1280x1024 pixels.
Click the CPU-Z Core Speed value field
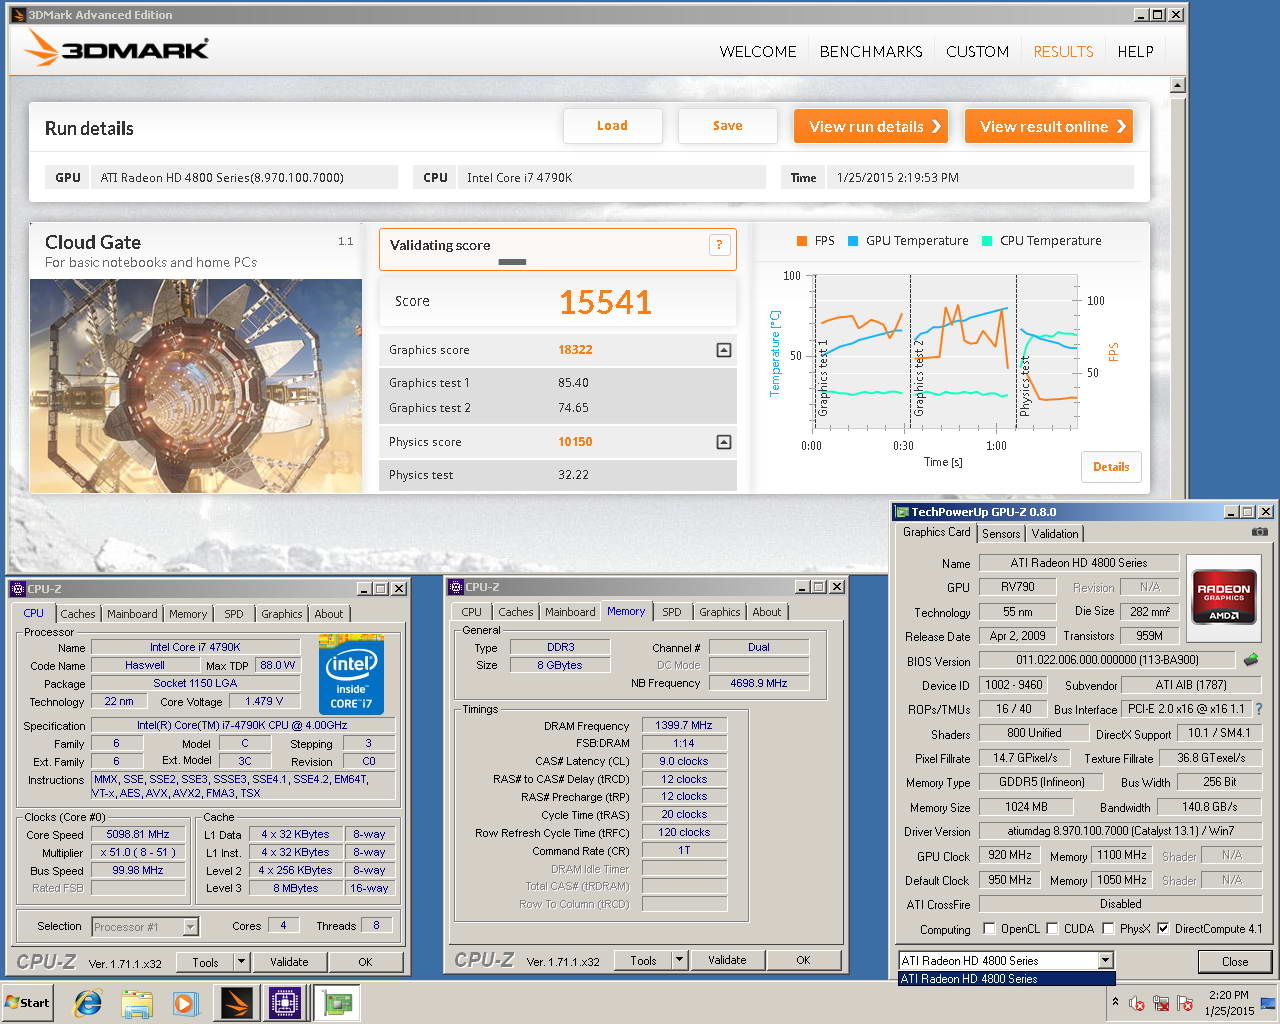coord(138,835)
